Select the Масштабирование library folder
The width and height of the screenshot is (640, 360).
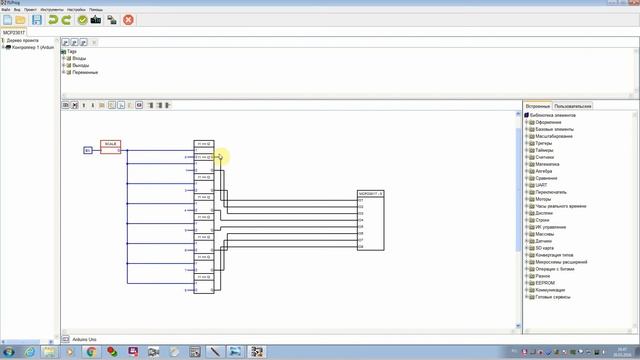(x=554, y=136)
